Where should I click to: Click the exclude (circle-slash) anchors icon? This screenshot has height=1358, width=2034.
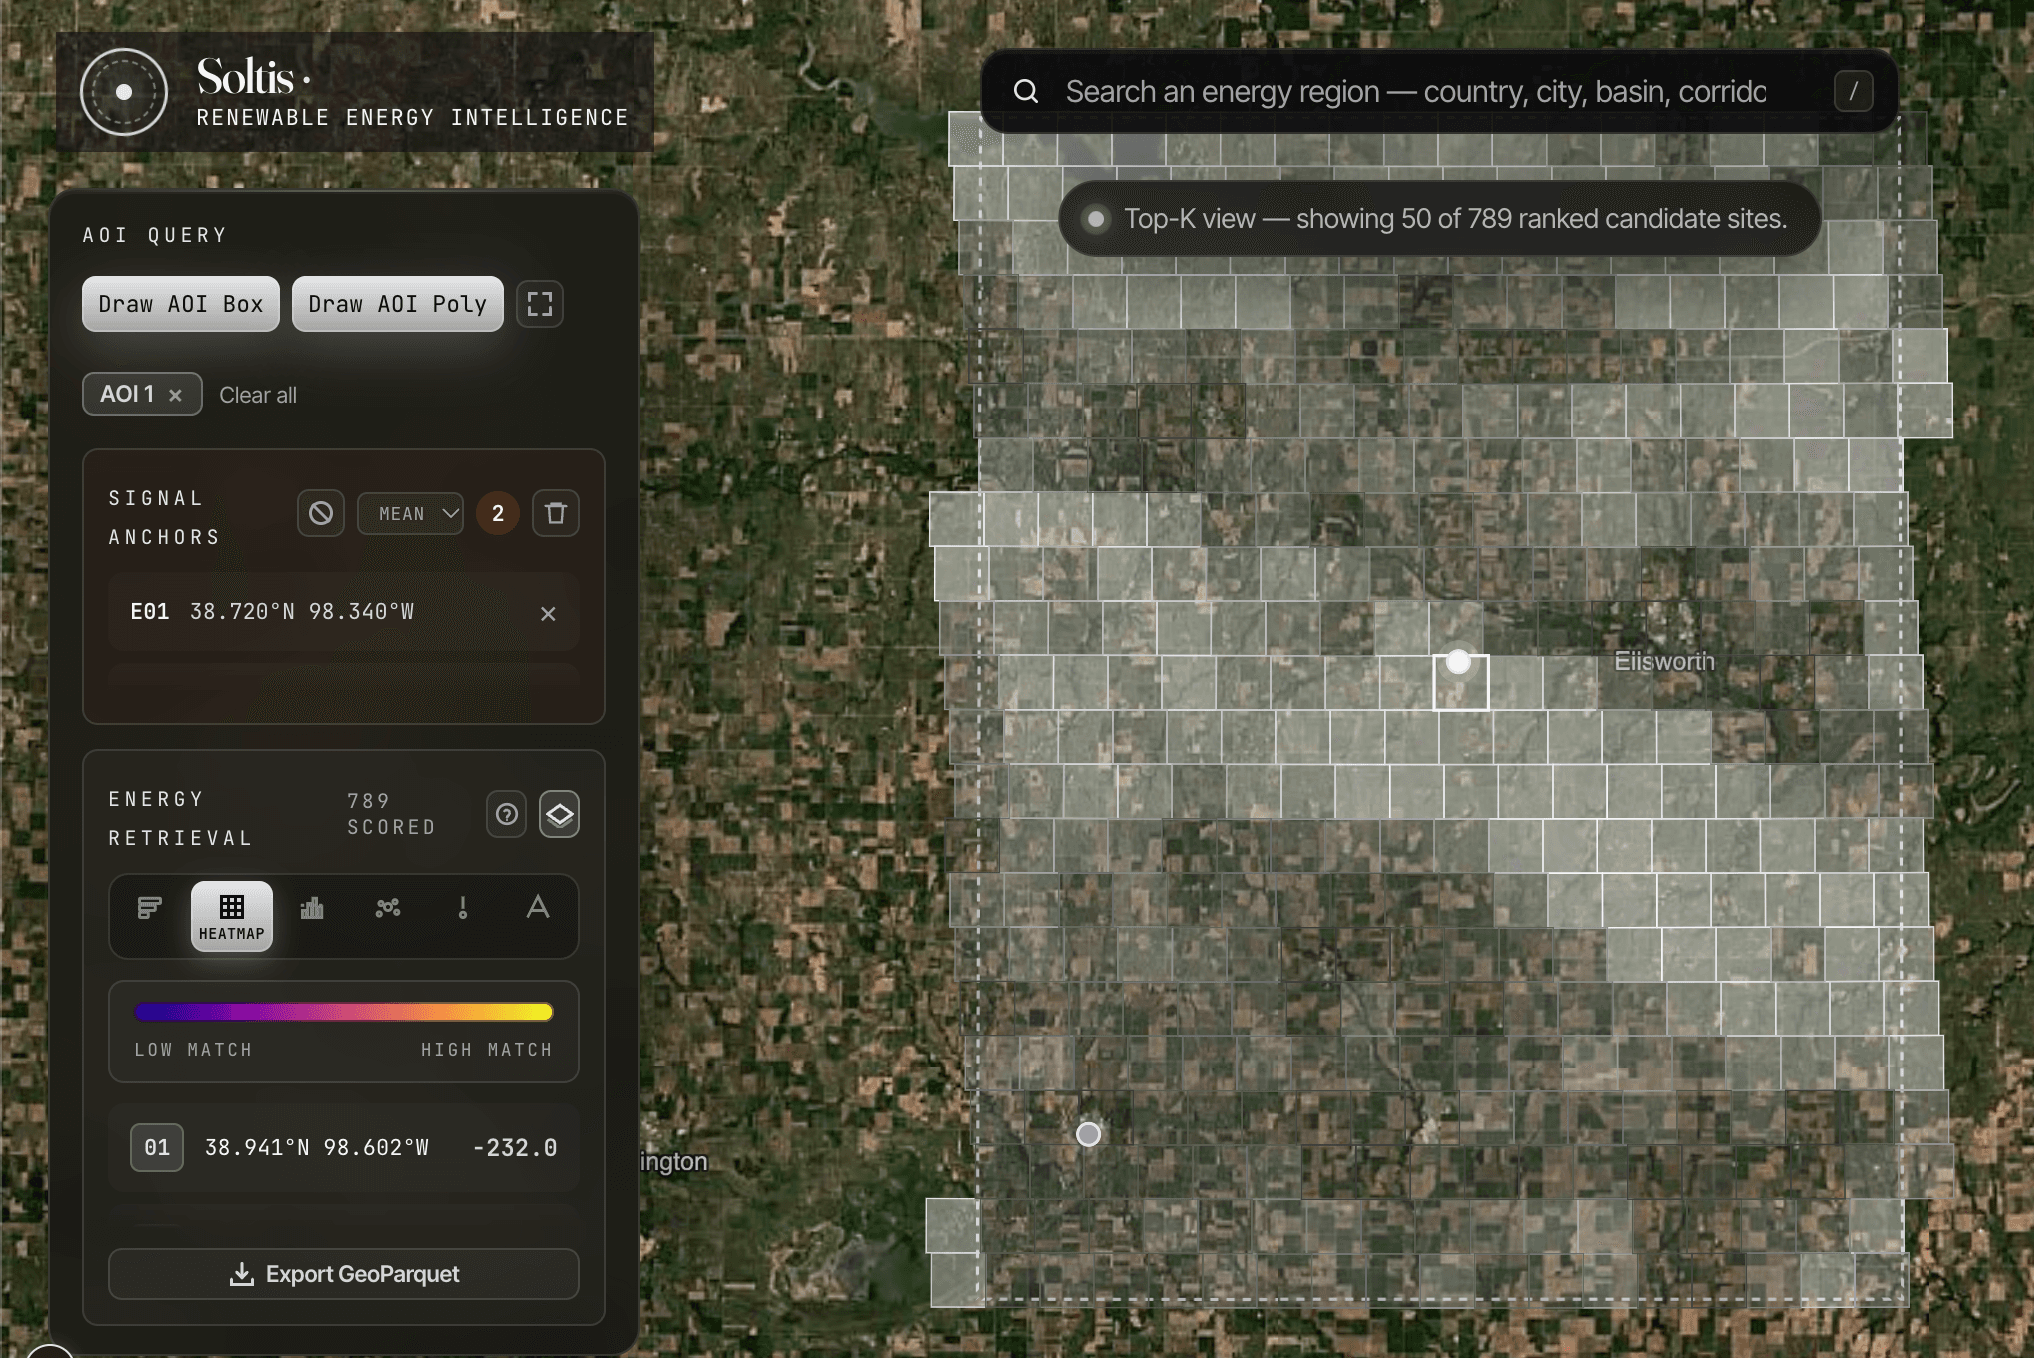(x=321, y=513)
